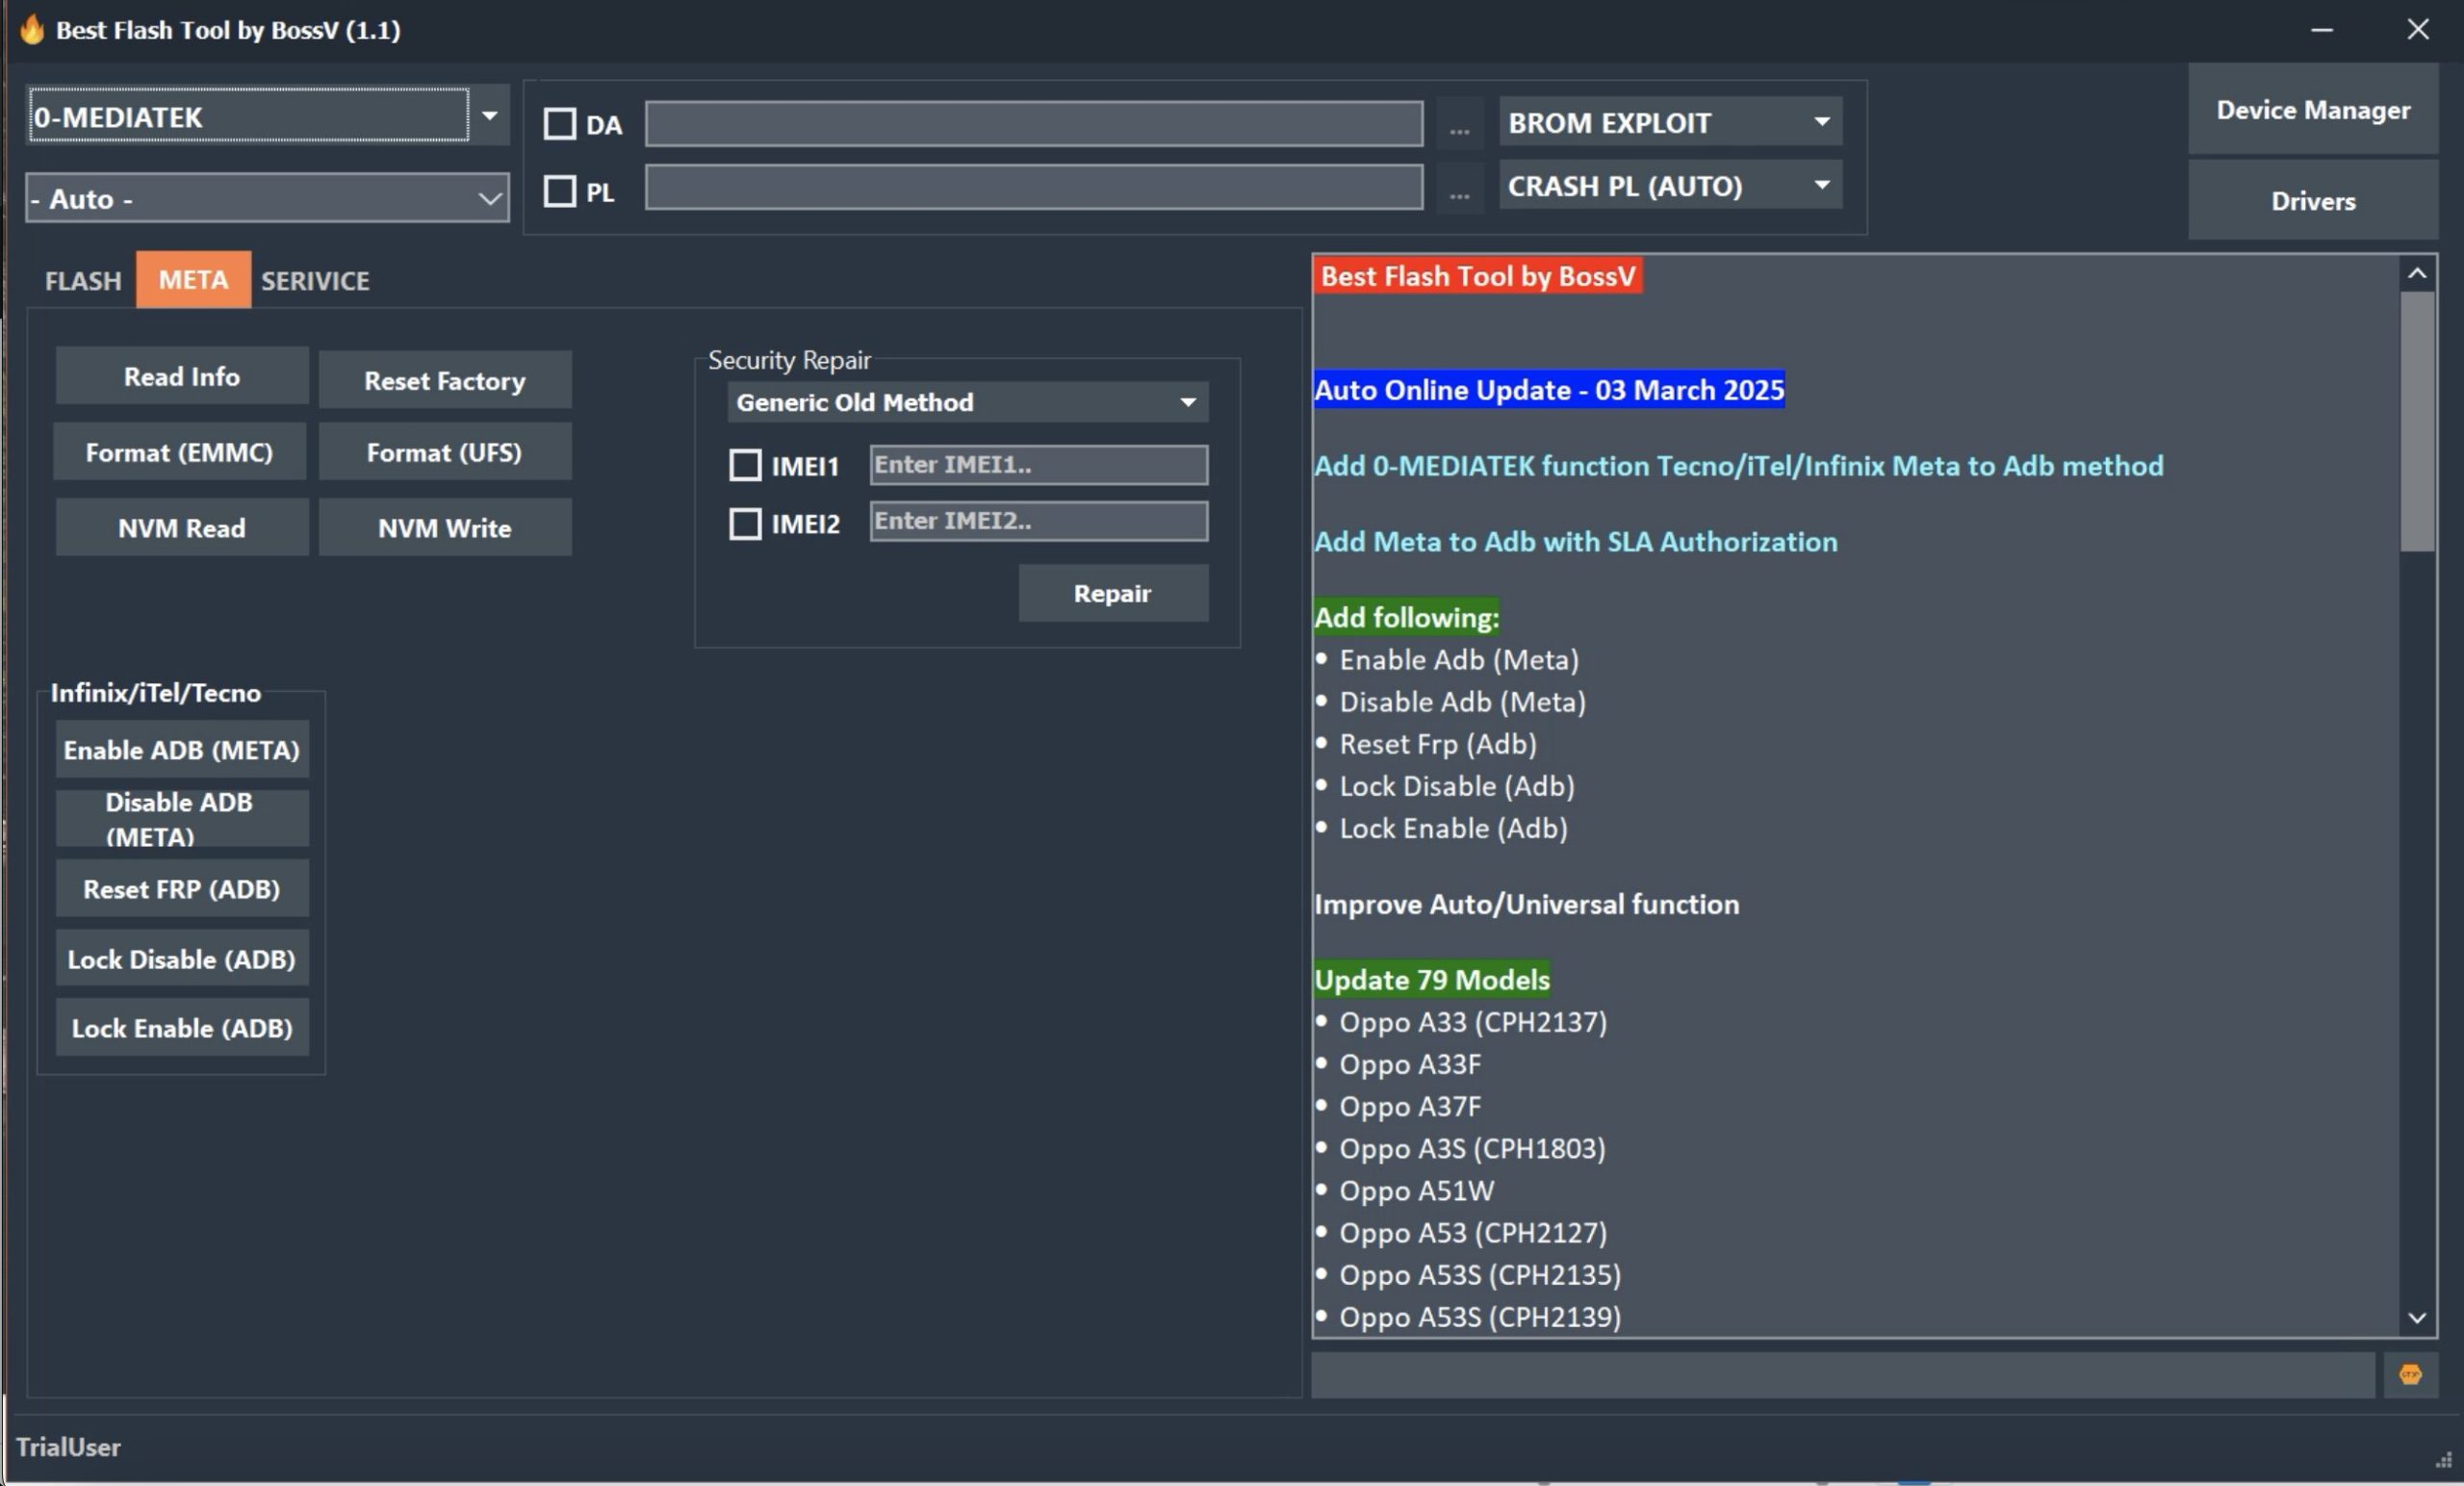
Task: Click the DA file browse ellipsis button
Action: (1459, 125)
